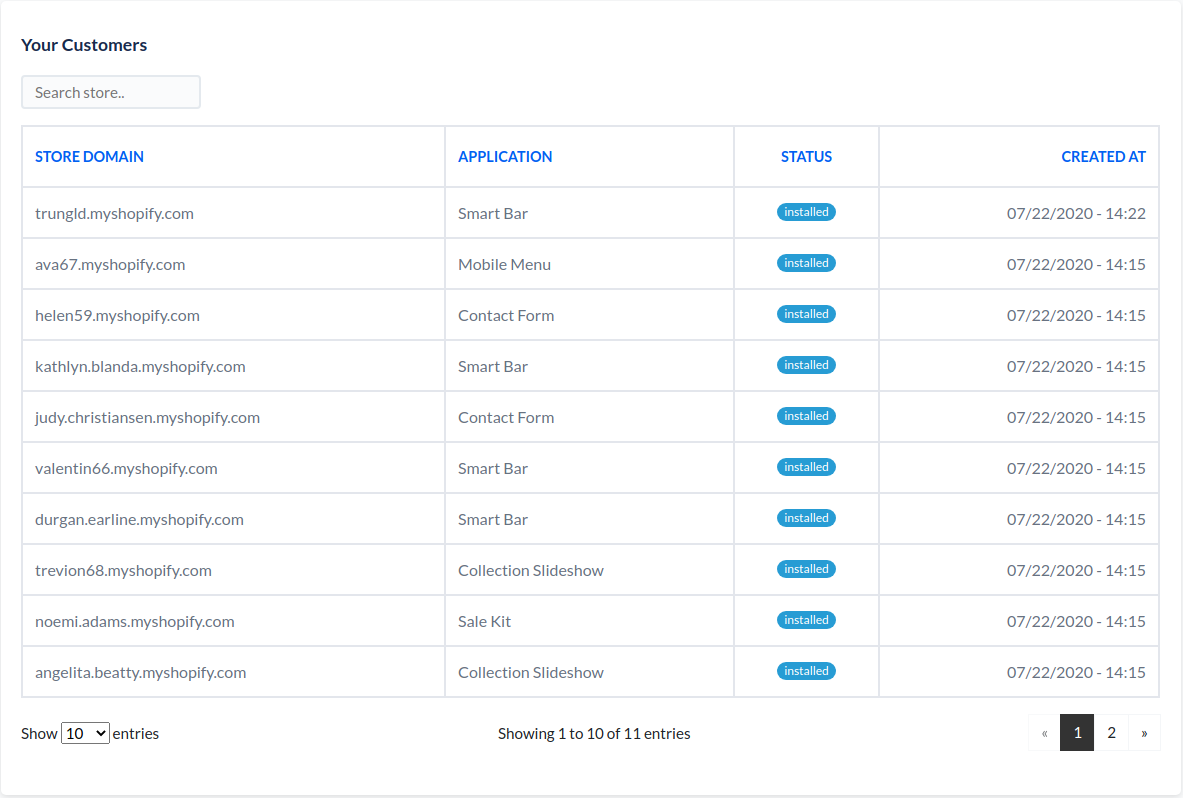Click Contact Form in helen59 row
This screenshot has height=798, width=1183.
coord(505,315)
